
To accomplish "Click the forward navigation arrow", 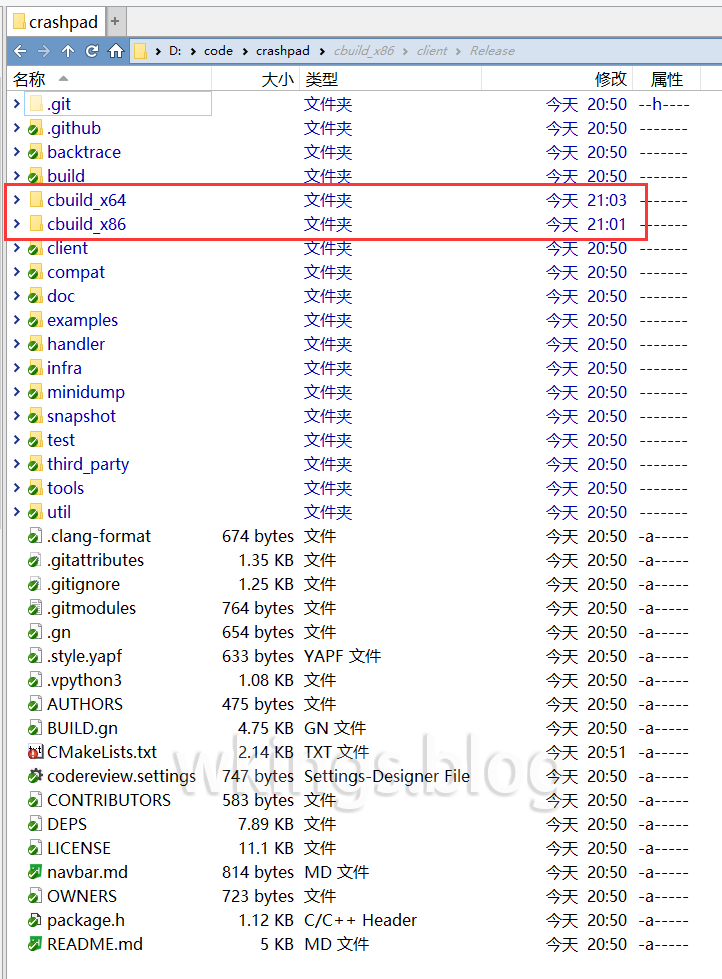I will (x=44, y=51).
